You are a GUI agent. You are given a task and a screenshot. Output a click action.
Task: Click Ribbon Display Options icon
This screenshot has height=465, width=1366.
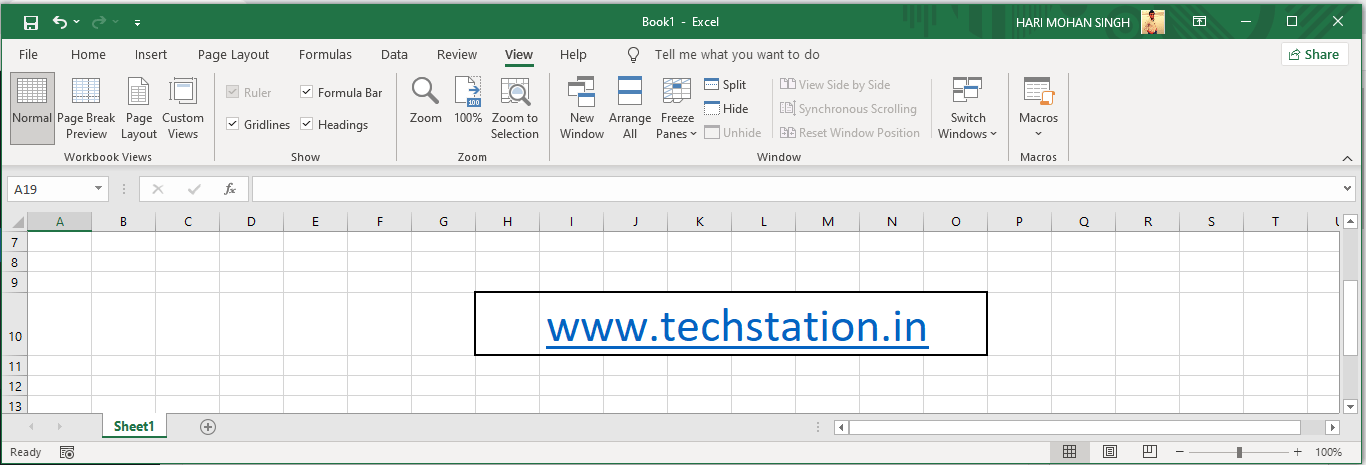[1199, 21]
